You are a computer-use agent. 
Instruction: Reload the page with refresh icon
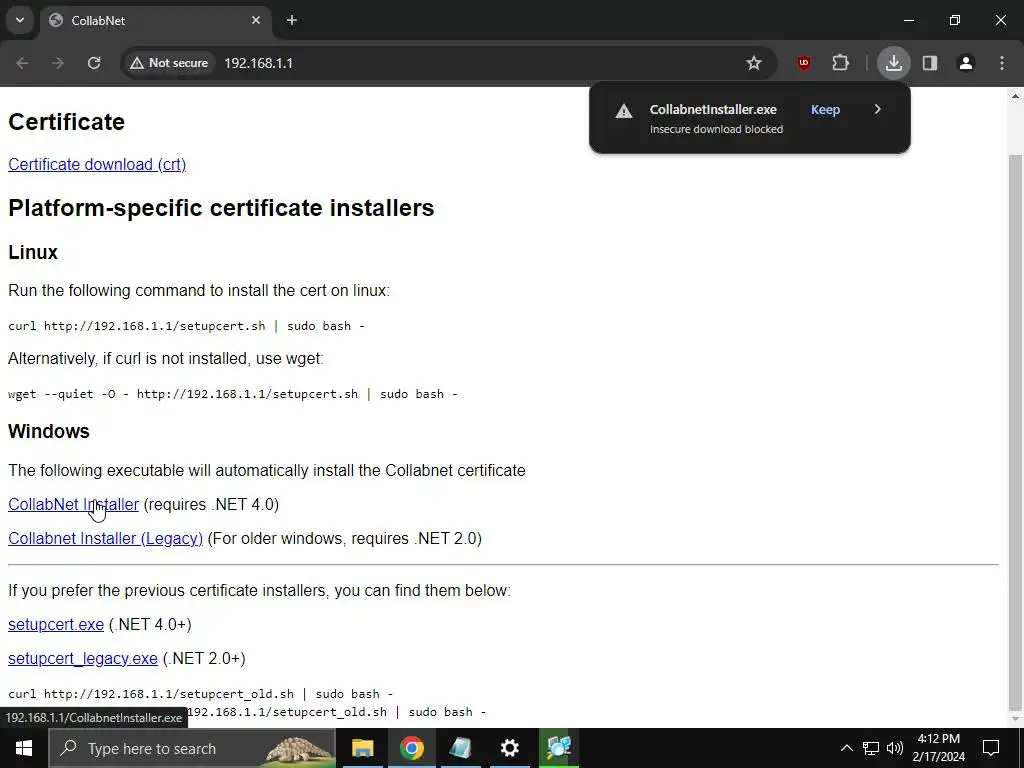(94, 63)
